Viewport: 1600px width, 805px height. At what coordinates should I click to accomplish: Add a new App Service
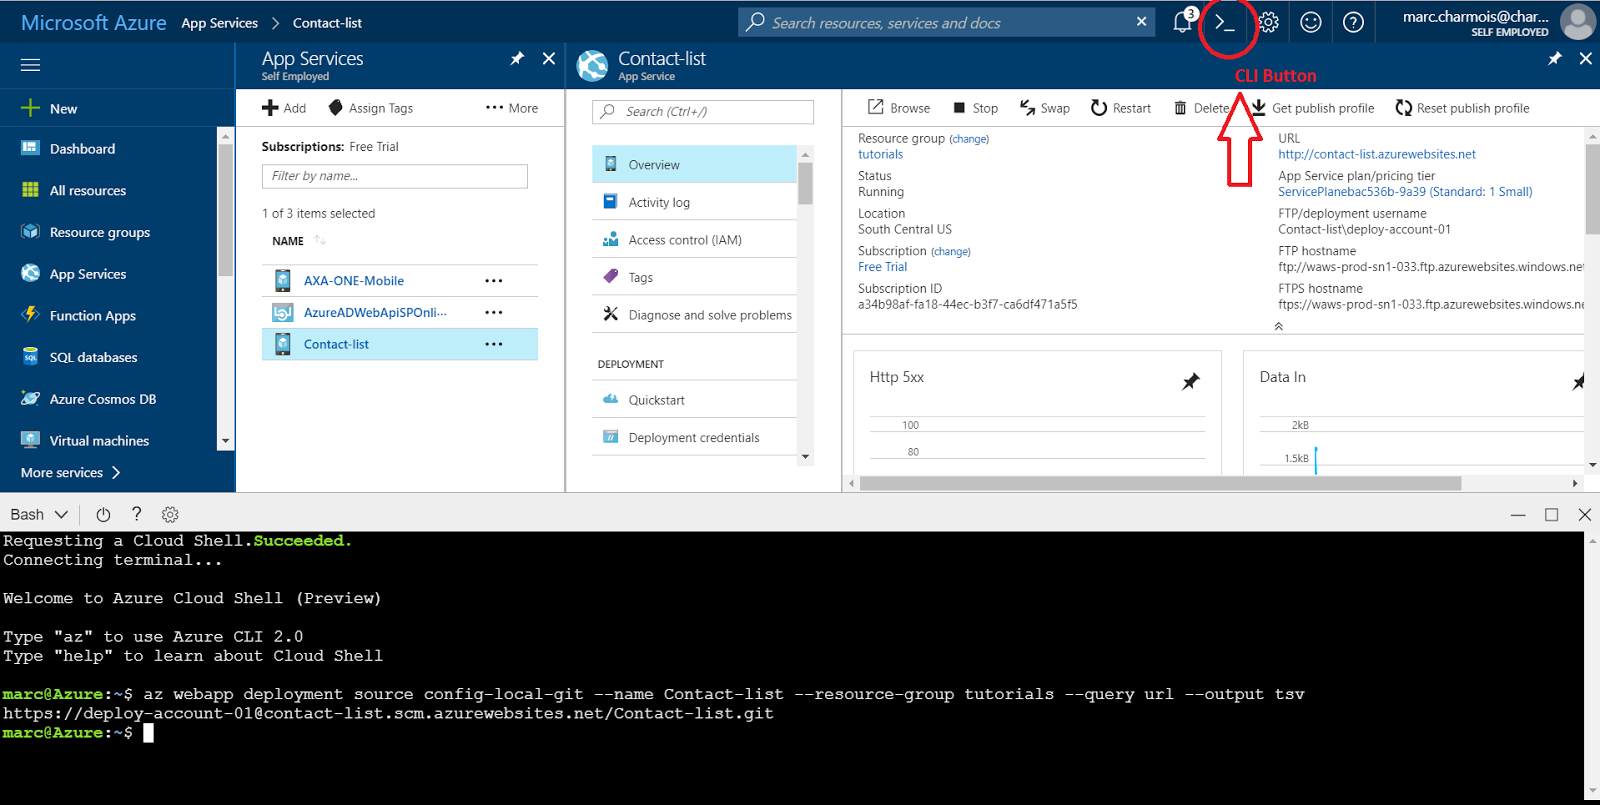[x=284, y=108]
